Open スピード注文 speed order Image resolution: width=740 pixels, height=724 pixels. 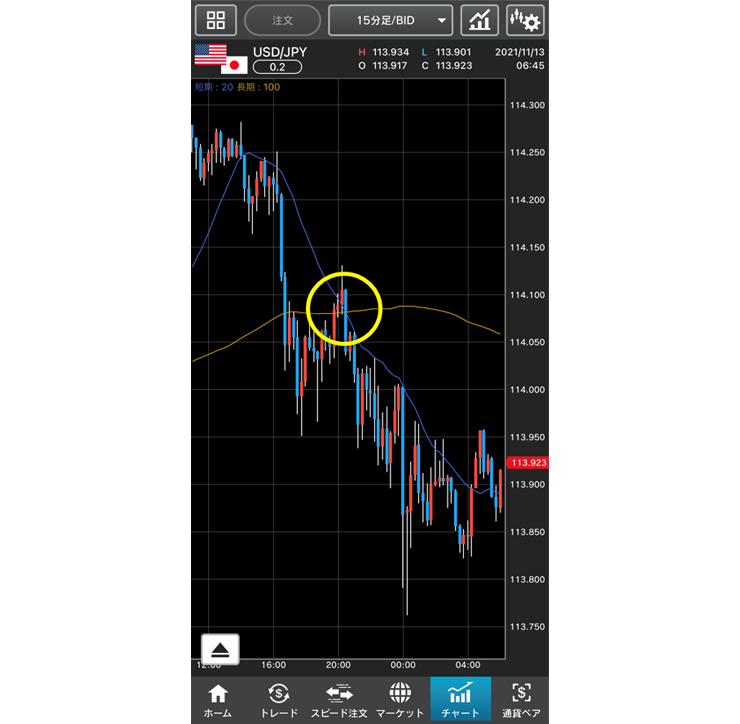click(339, 699)
